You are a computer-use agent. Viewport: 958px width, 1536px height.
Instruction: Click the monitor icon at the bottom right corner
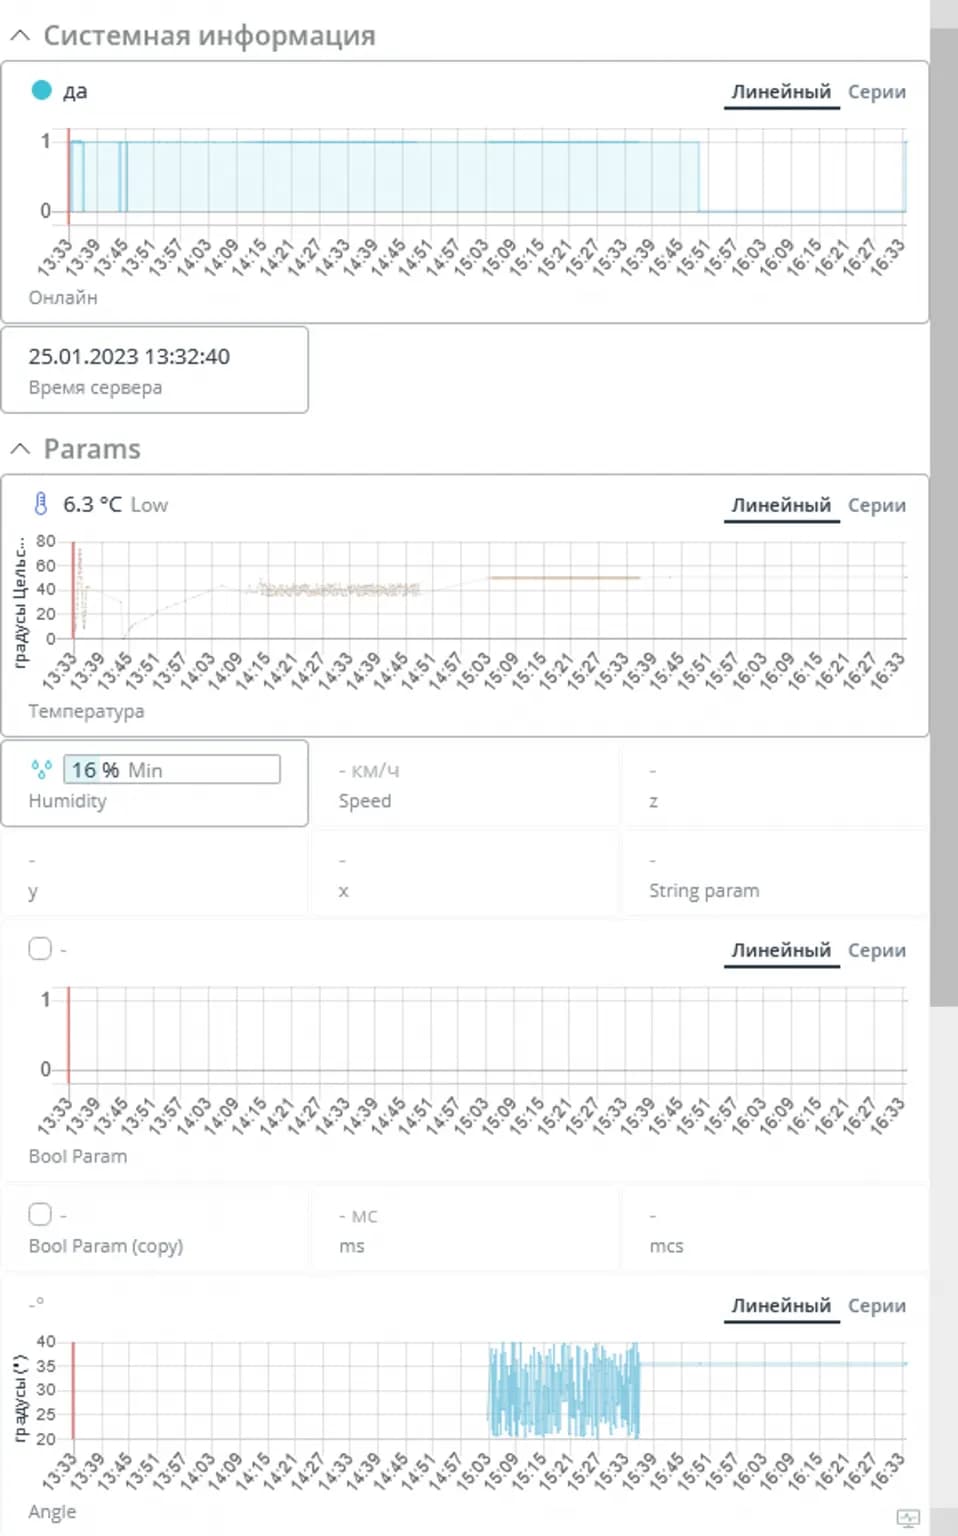[907, 1518]
